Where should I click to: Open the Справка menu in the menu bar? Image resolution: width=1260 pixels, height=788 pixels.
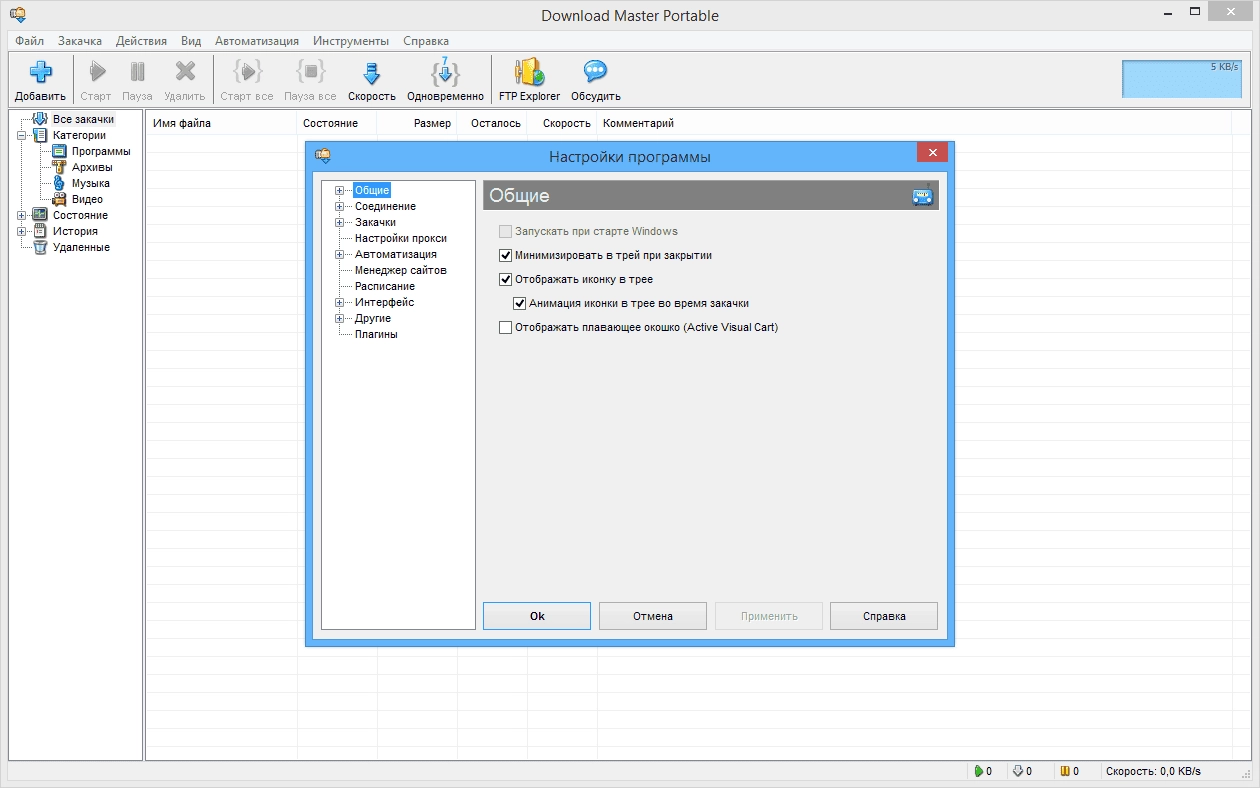[426, 41]
